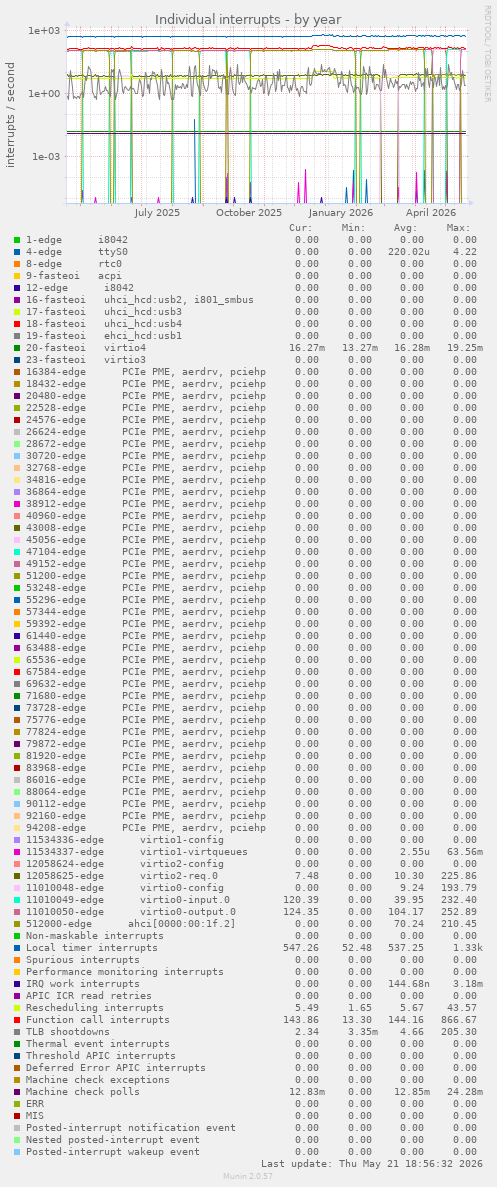Click the blue 4-edge ttyS0 legend swatch
Screen dimensions: 497x1187
[17, 251]
